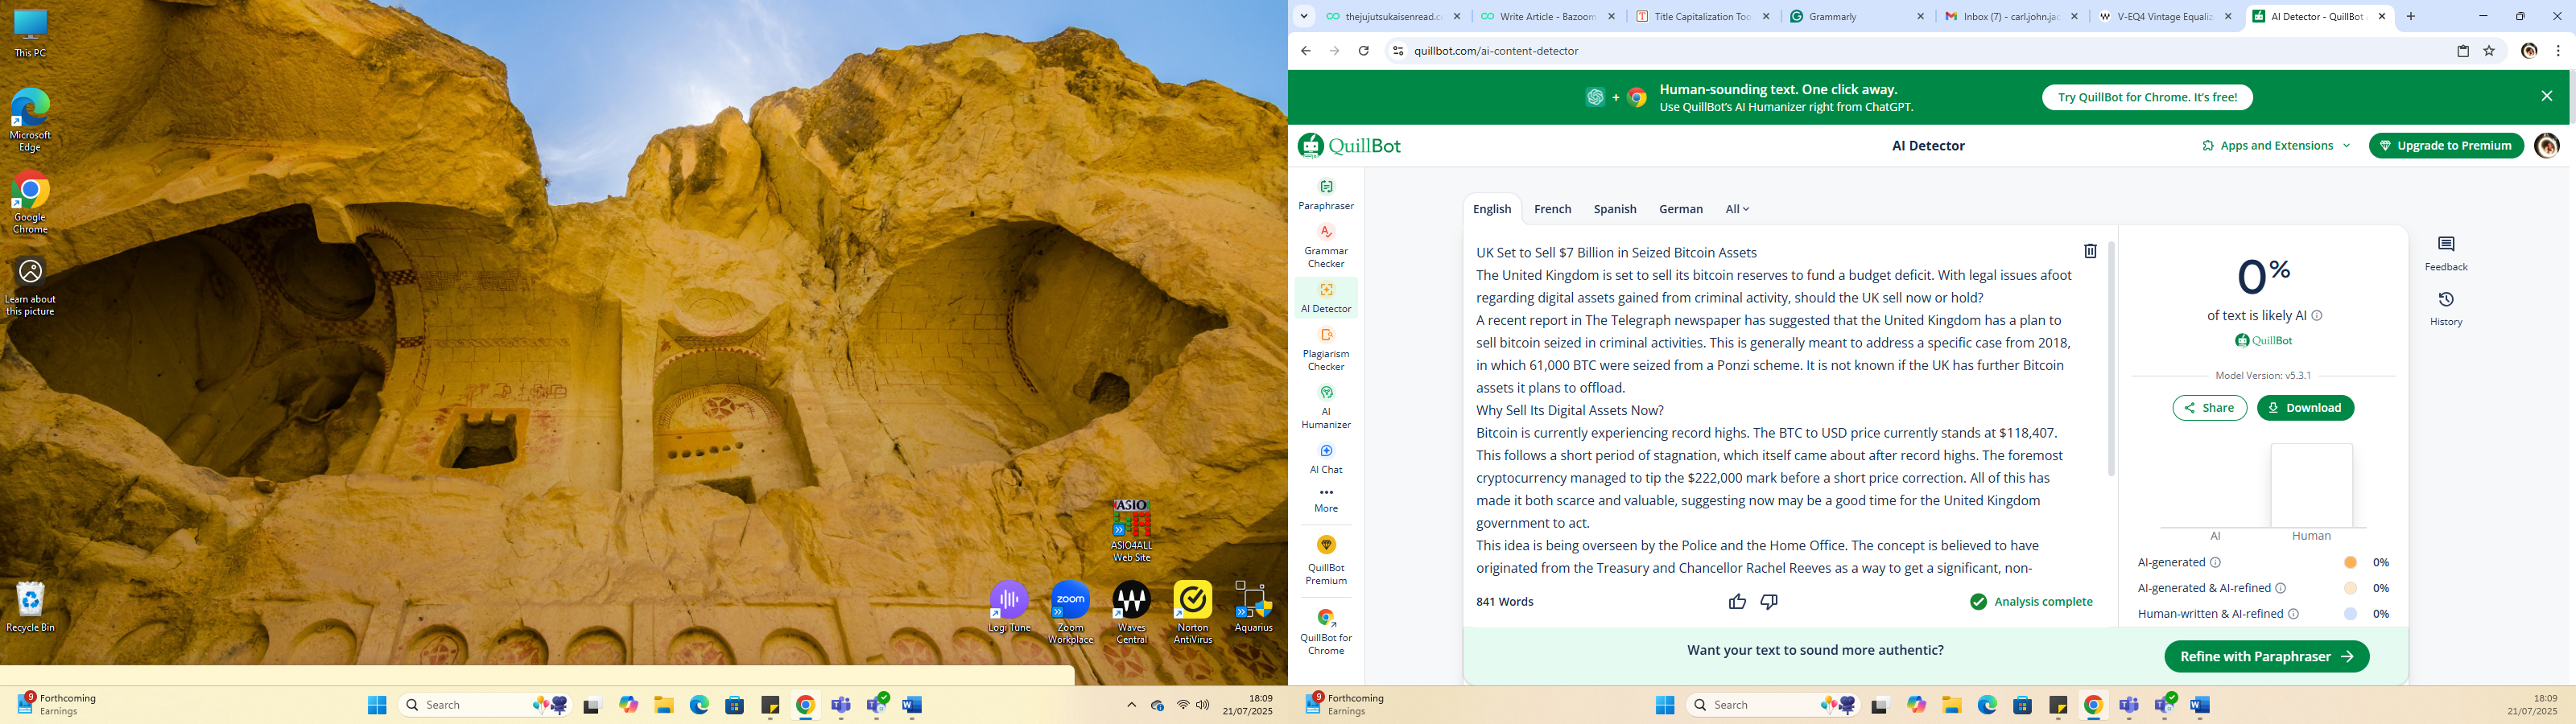
Task: Give thumbs down on the analysis
Action: click(x=1769, y=601)
